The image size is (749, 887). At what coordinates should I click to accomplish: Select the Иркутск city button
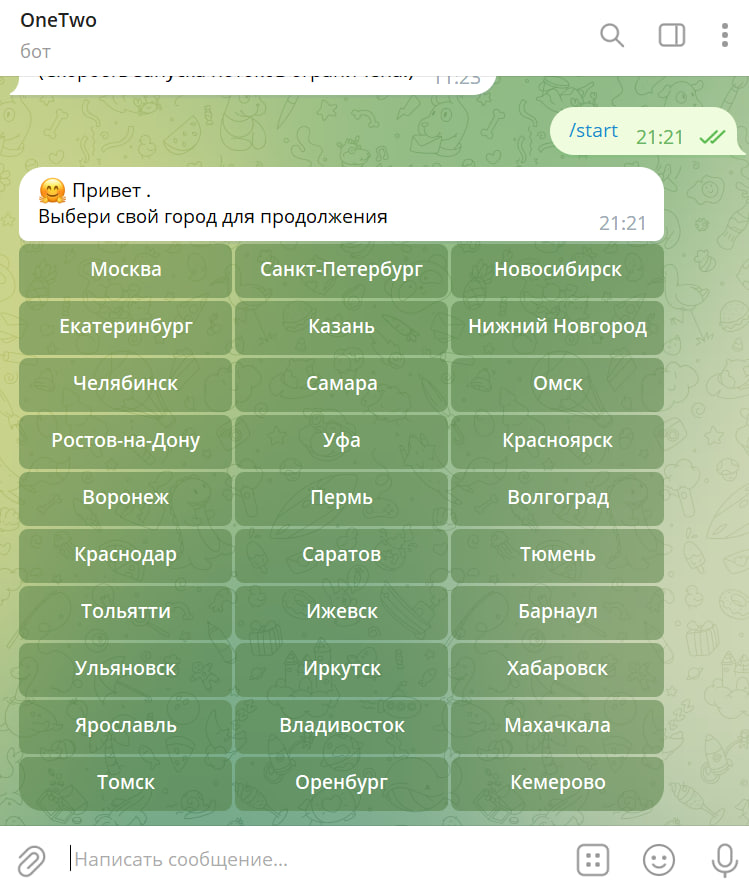(x=341, y=669)
